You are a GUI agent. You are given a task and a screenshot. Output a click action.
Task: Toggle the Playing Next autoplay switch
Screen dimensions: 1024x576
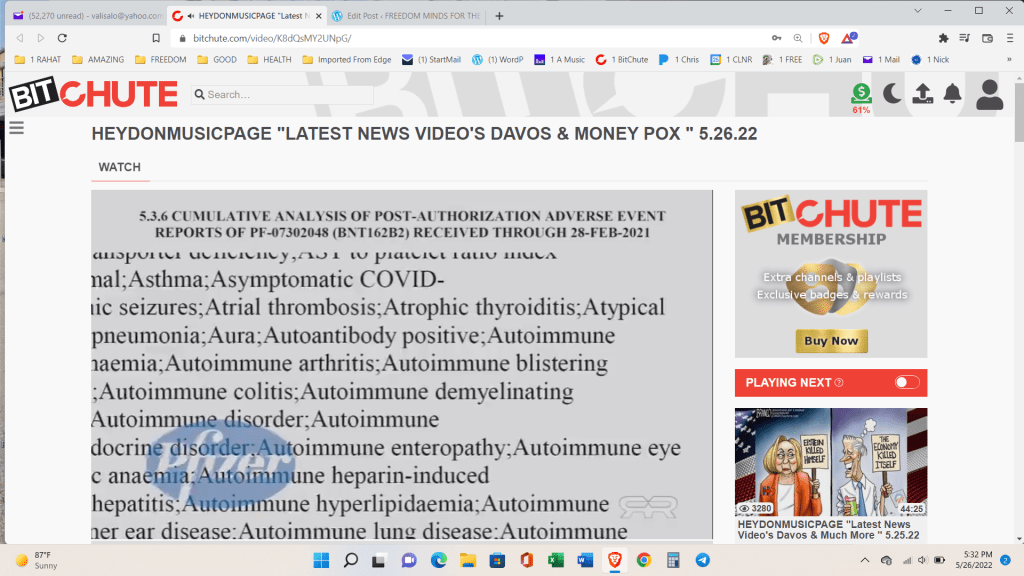(906, 382)
